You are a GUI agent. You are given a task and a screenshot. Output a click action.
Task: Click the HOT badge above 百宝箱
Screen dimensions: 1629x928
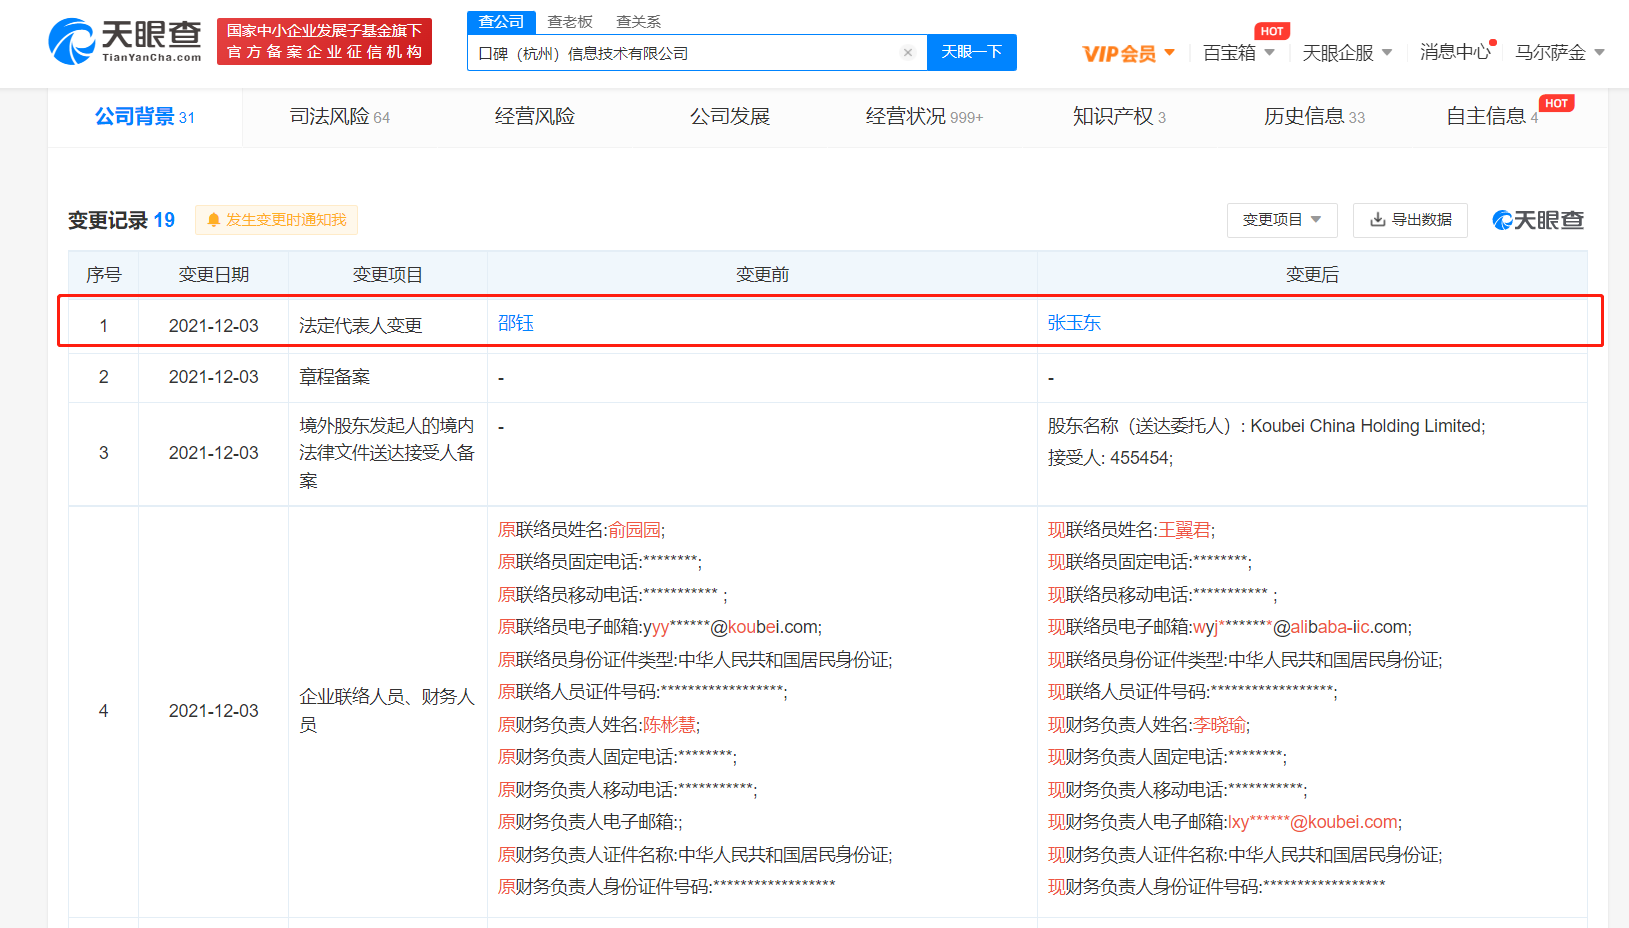(x=1271, y=31)
